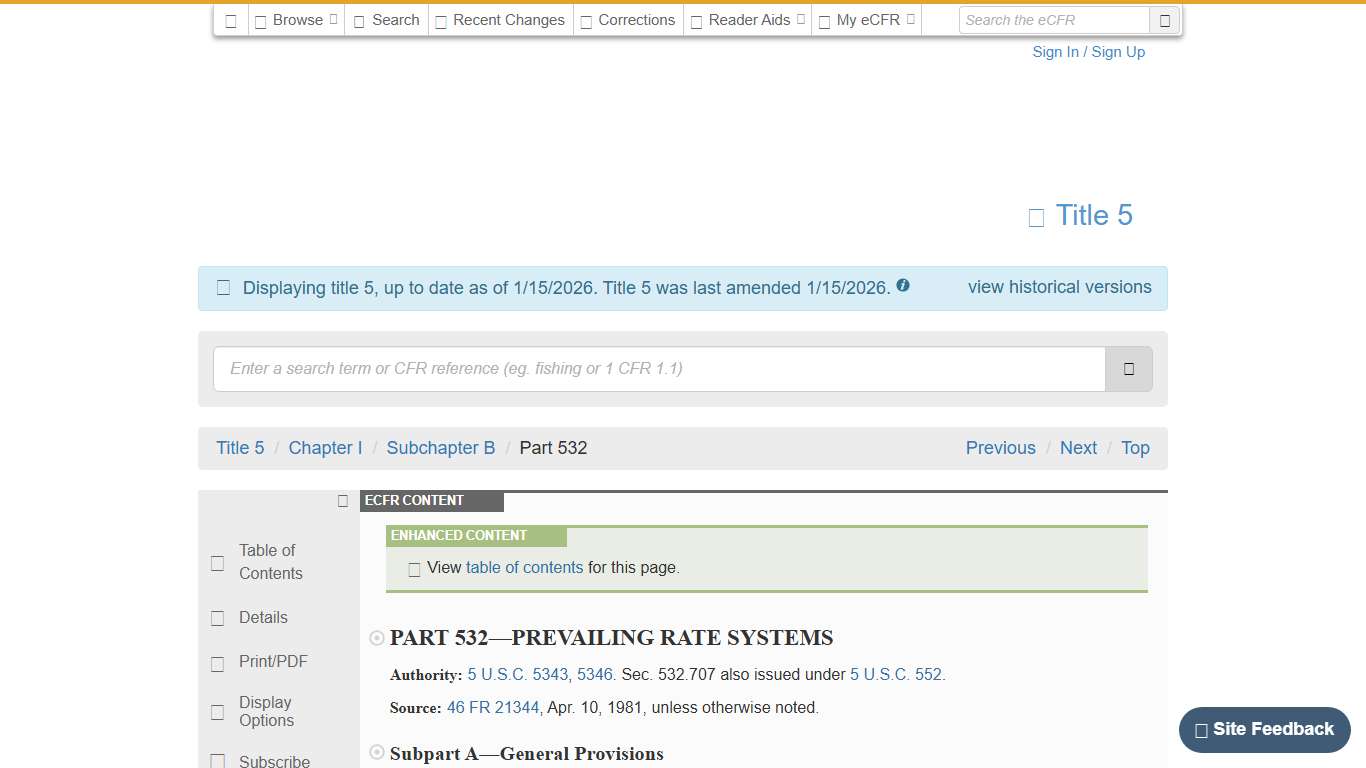Screen dimensions: 1366x768
Task: Click the Next navigation link
Action: (x=1078, y=448)
